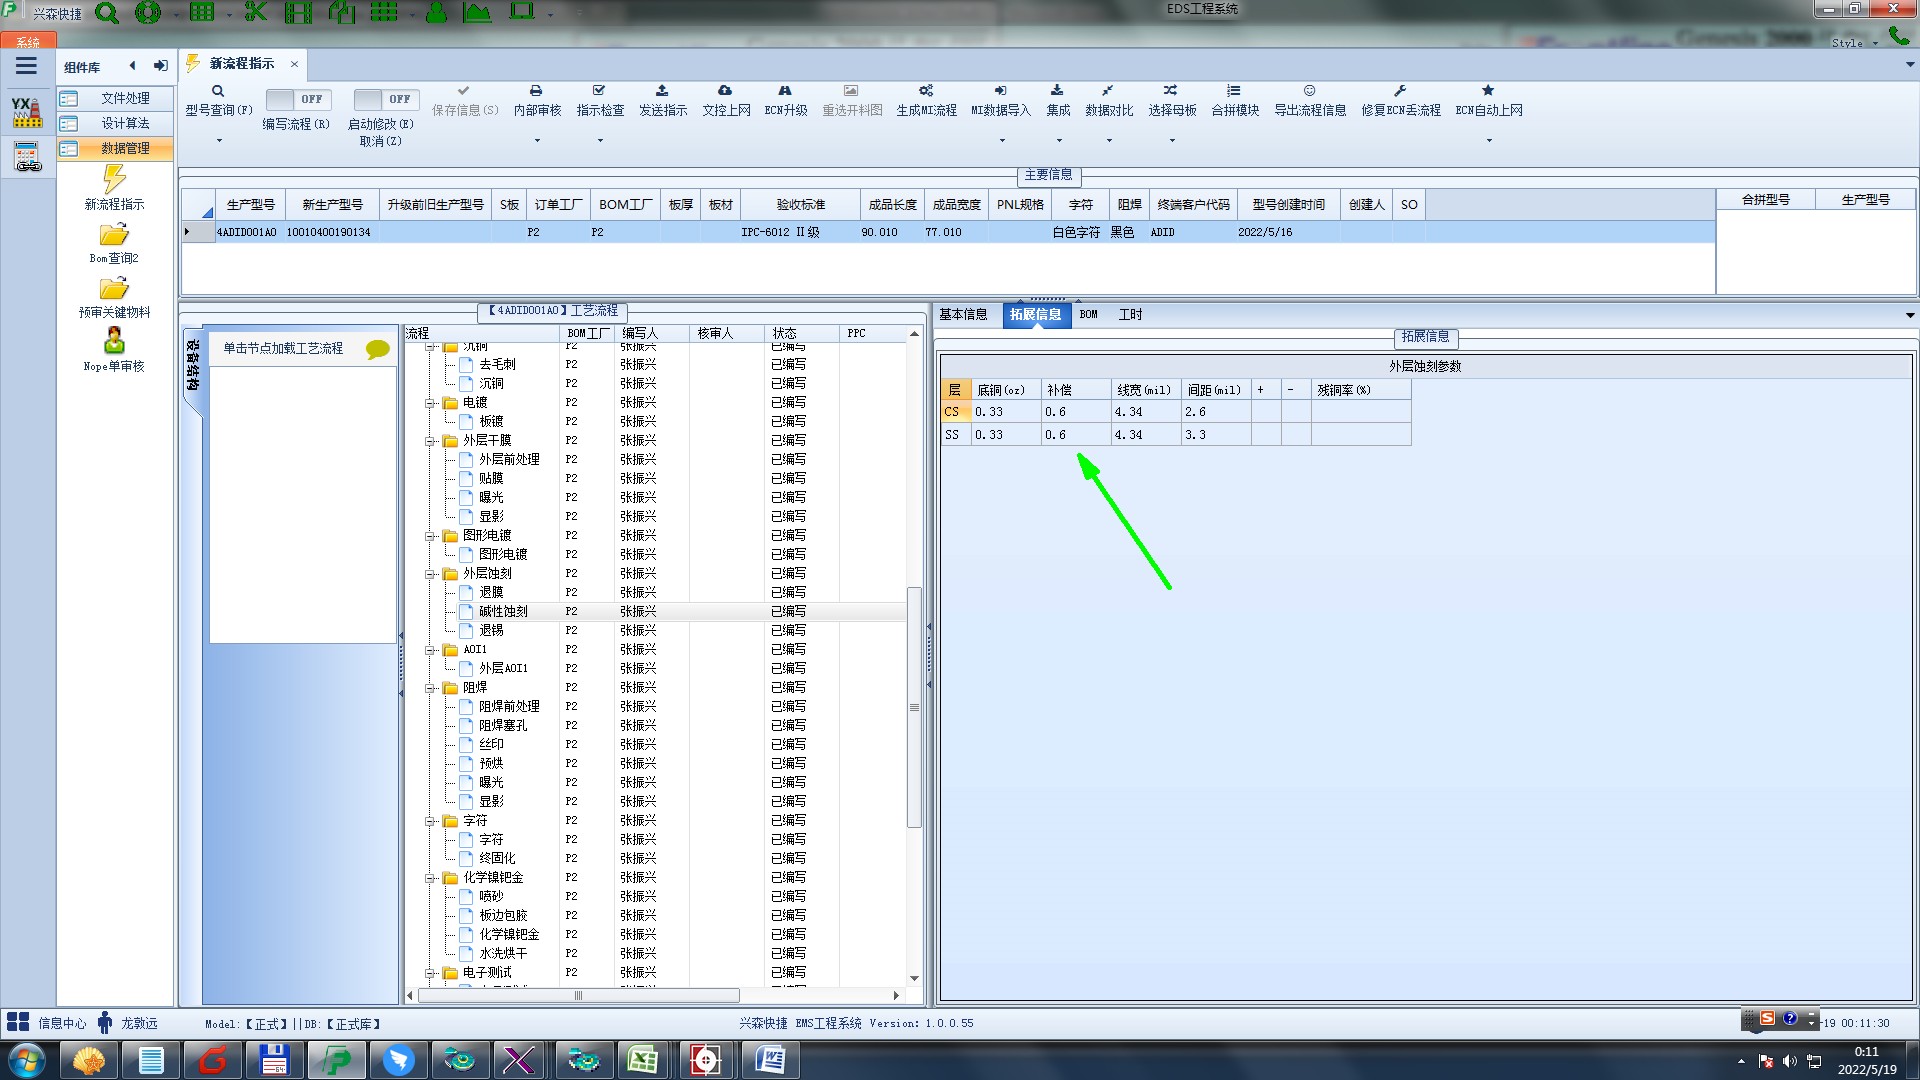Click 数据管理 in the component library

click(124, 148)
